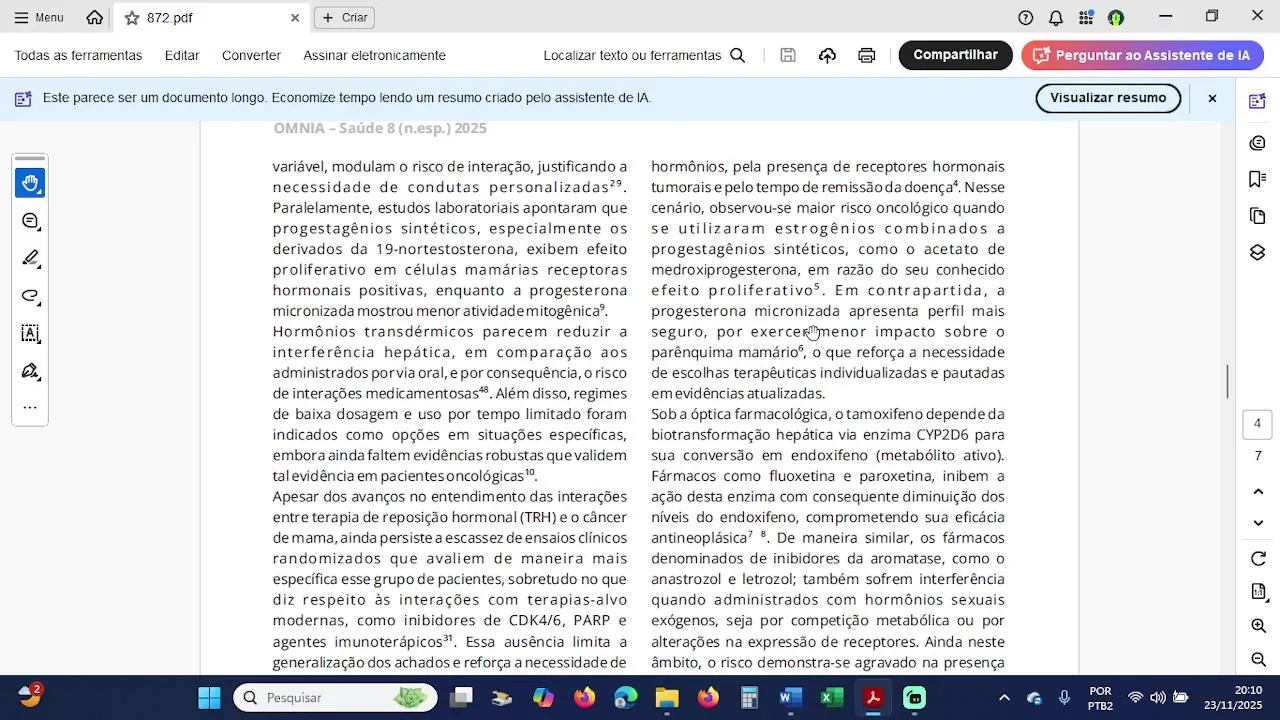Viewport: 1280px width, 720px height.
Task: Zoom out of document
Action: [x=1258, y=660]
